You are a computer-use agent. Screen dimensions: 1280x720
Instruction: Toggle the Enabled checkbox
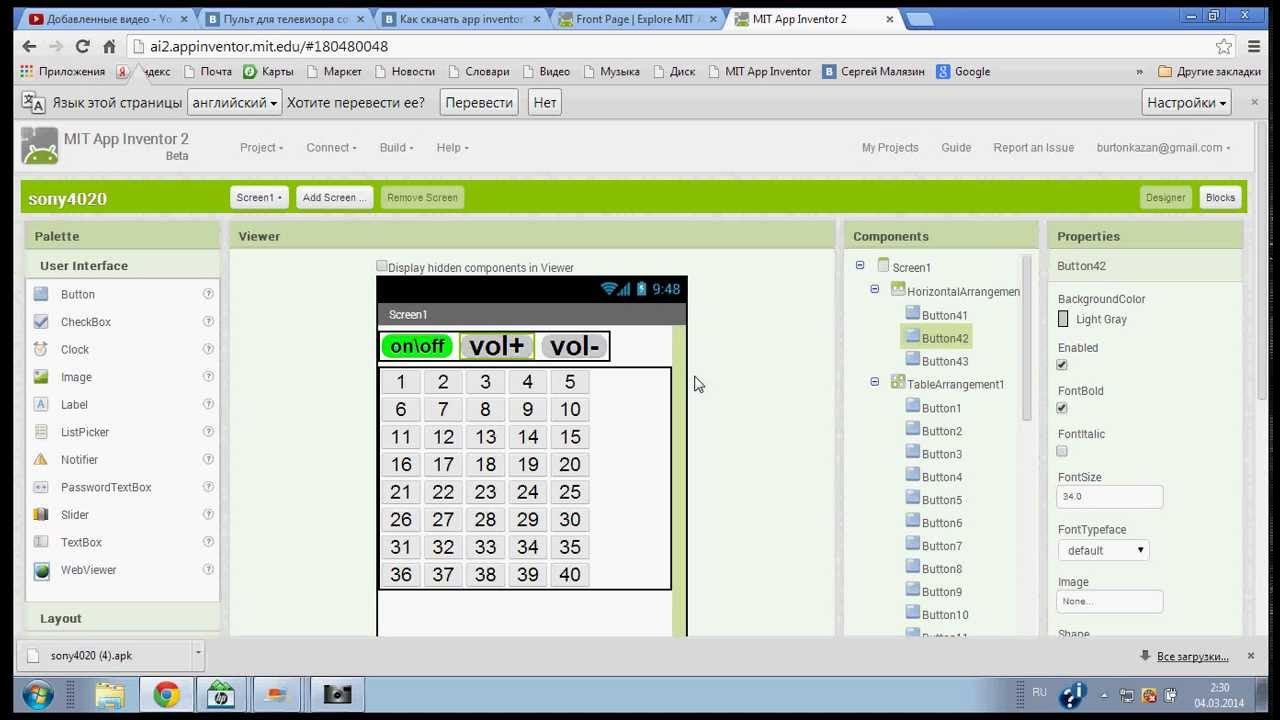[1062, 365]
